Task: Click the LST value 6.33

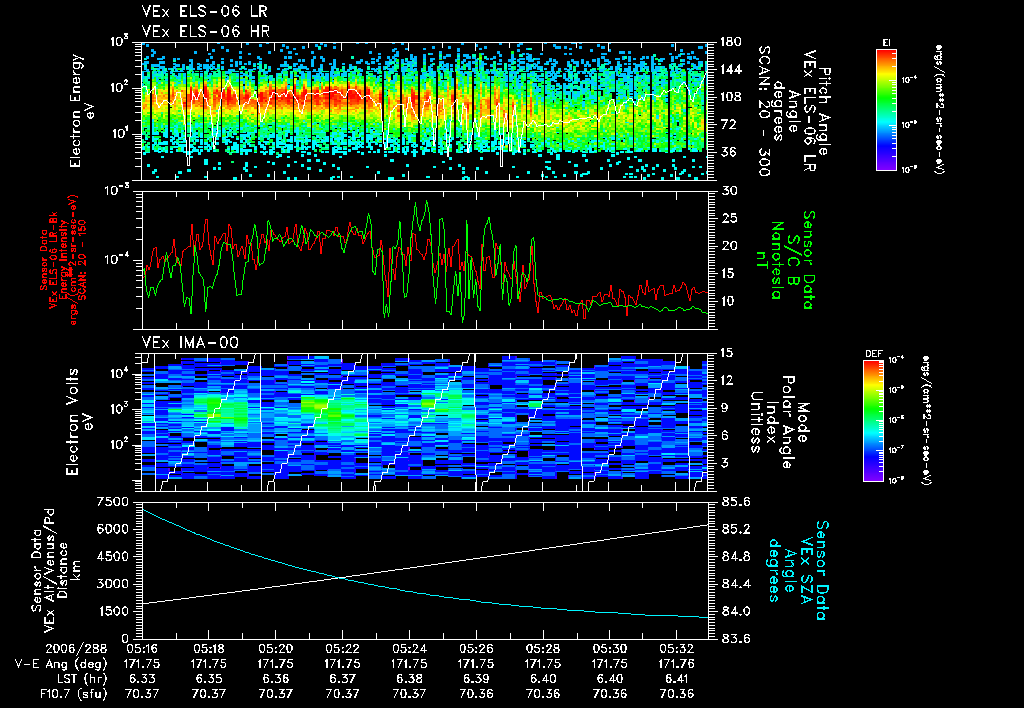Action: pos(142,679)
